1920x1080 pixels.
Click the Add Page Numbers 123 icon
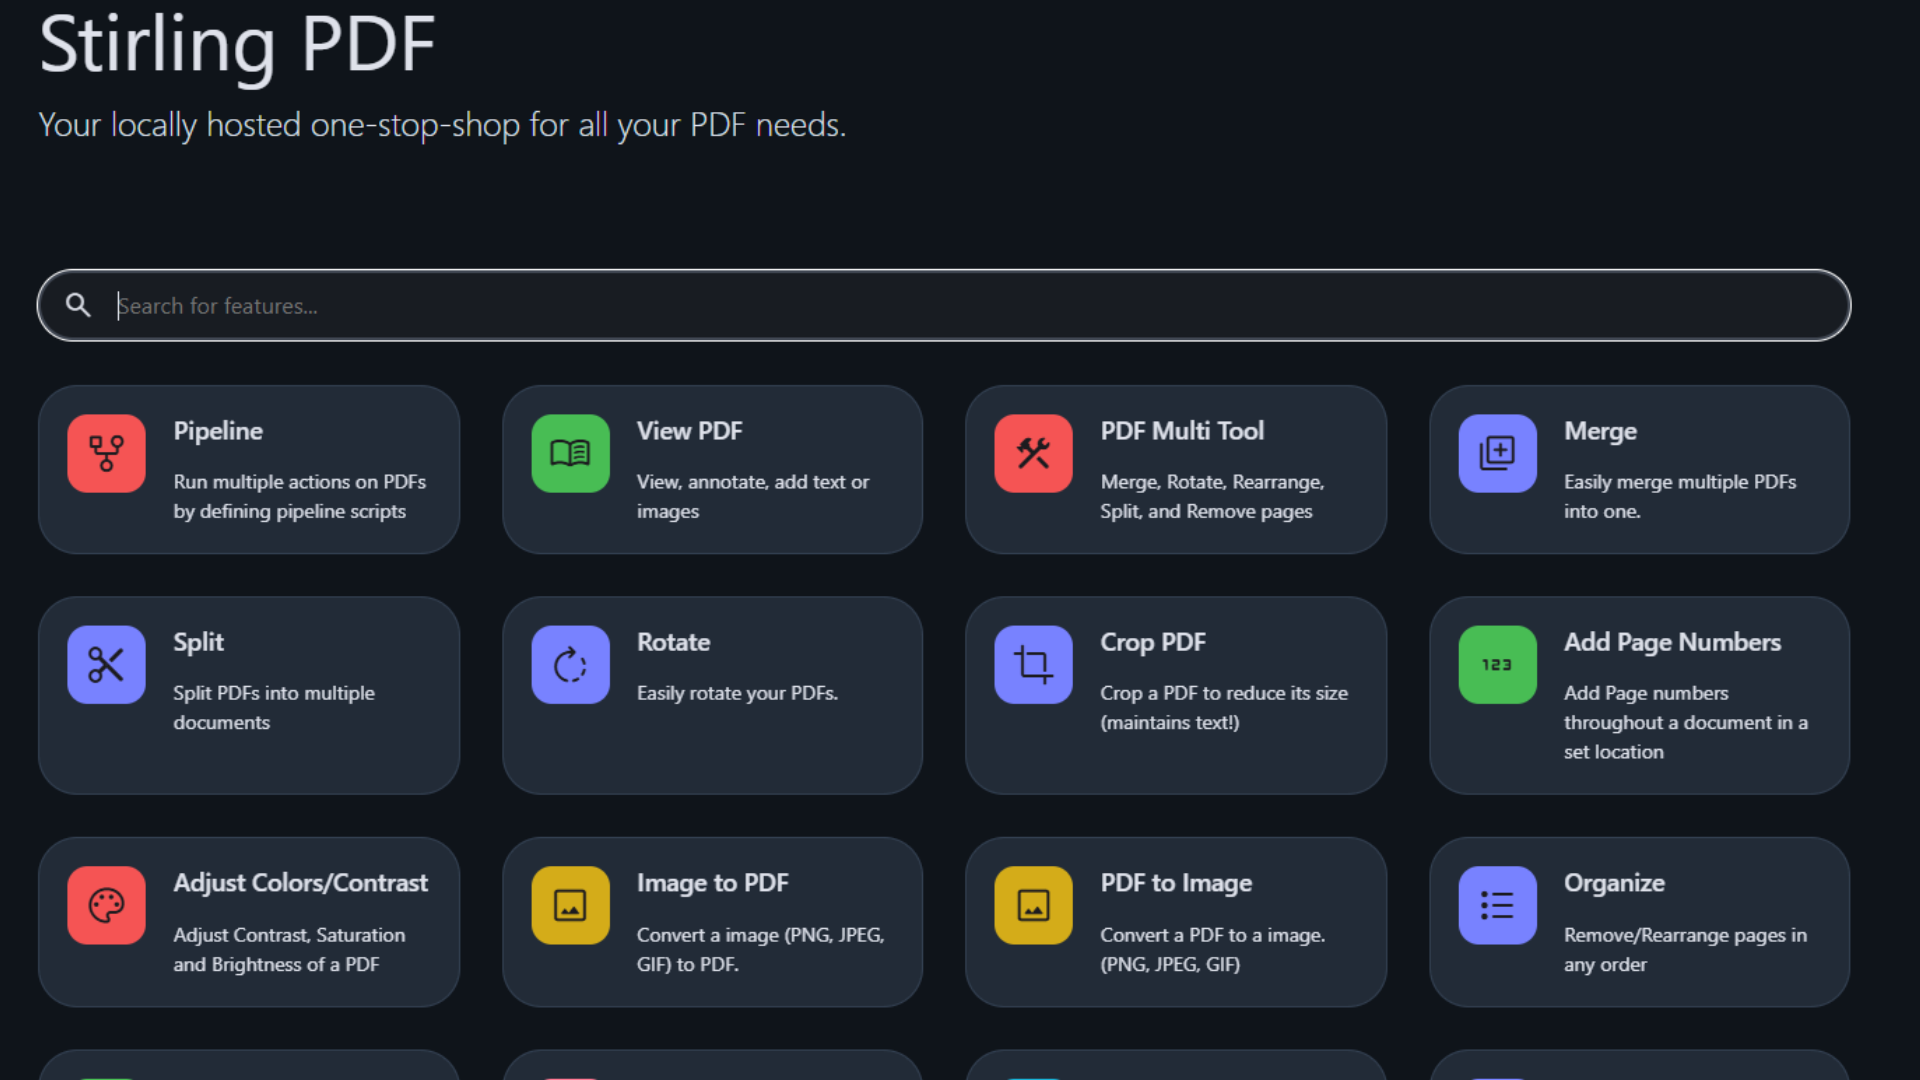(1497, 664)
